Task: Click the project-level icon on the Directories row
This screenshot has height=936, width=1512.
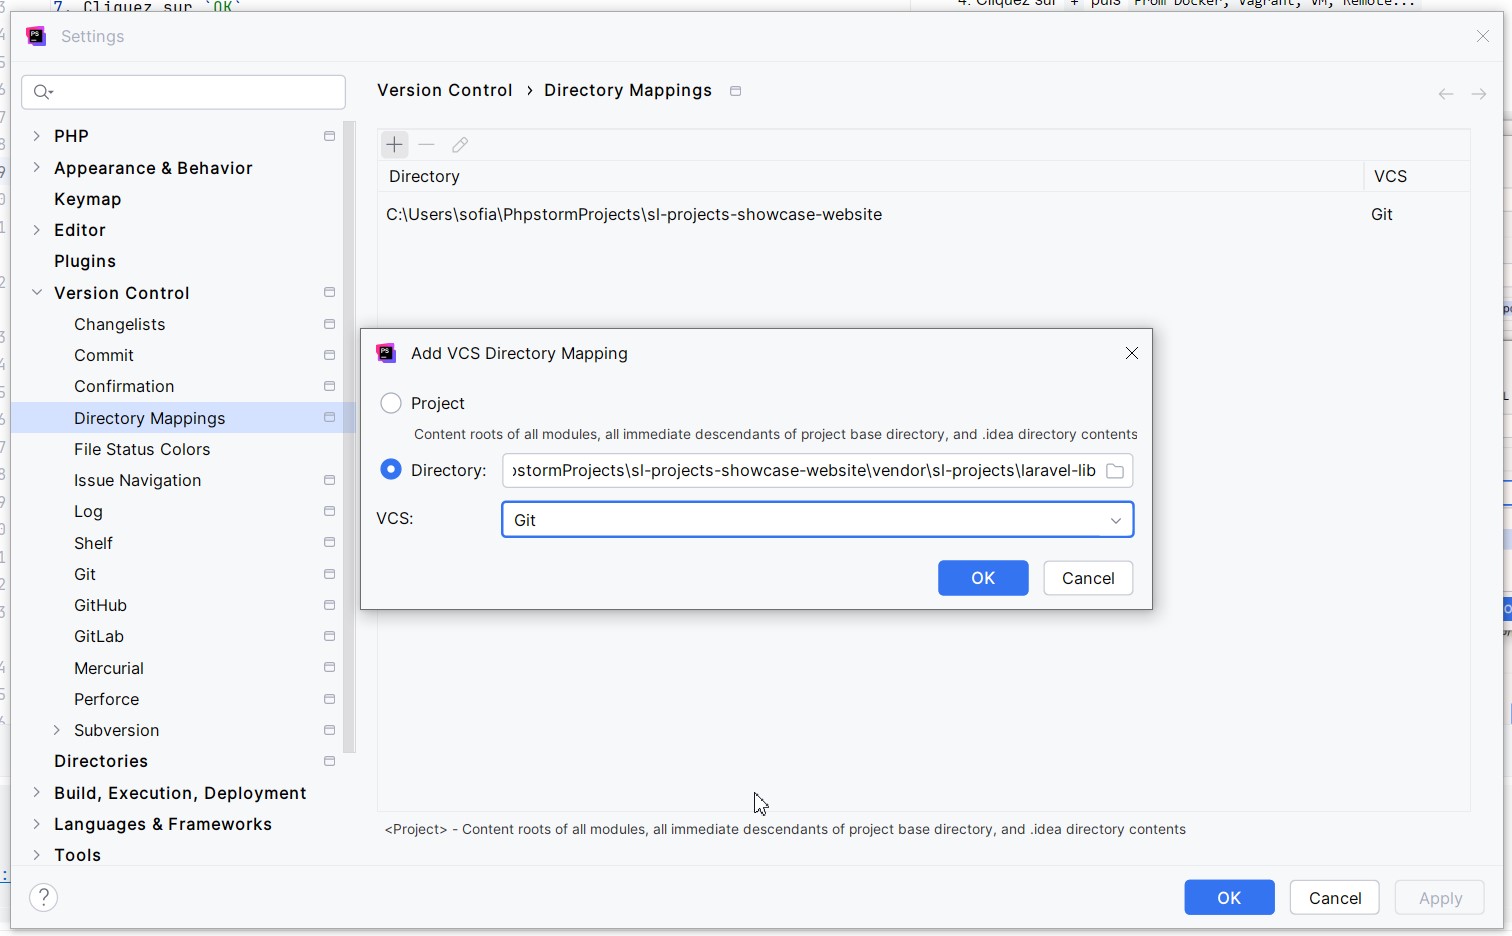Action: pyautogui.click(x=329, y=761)
